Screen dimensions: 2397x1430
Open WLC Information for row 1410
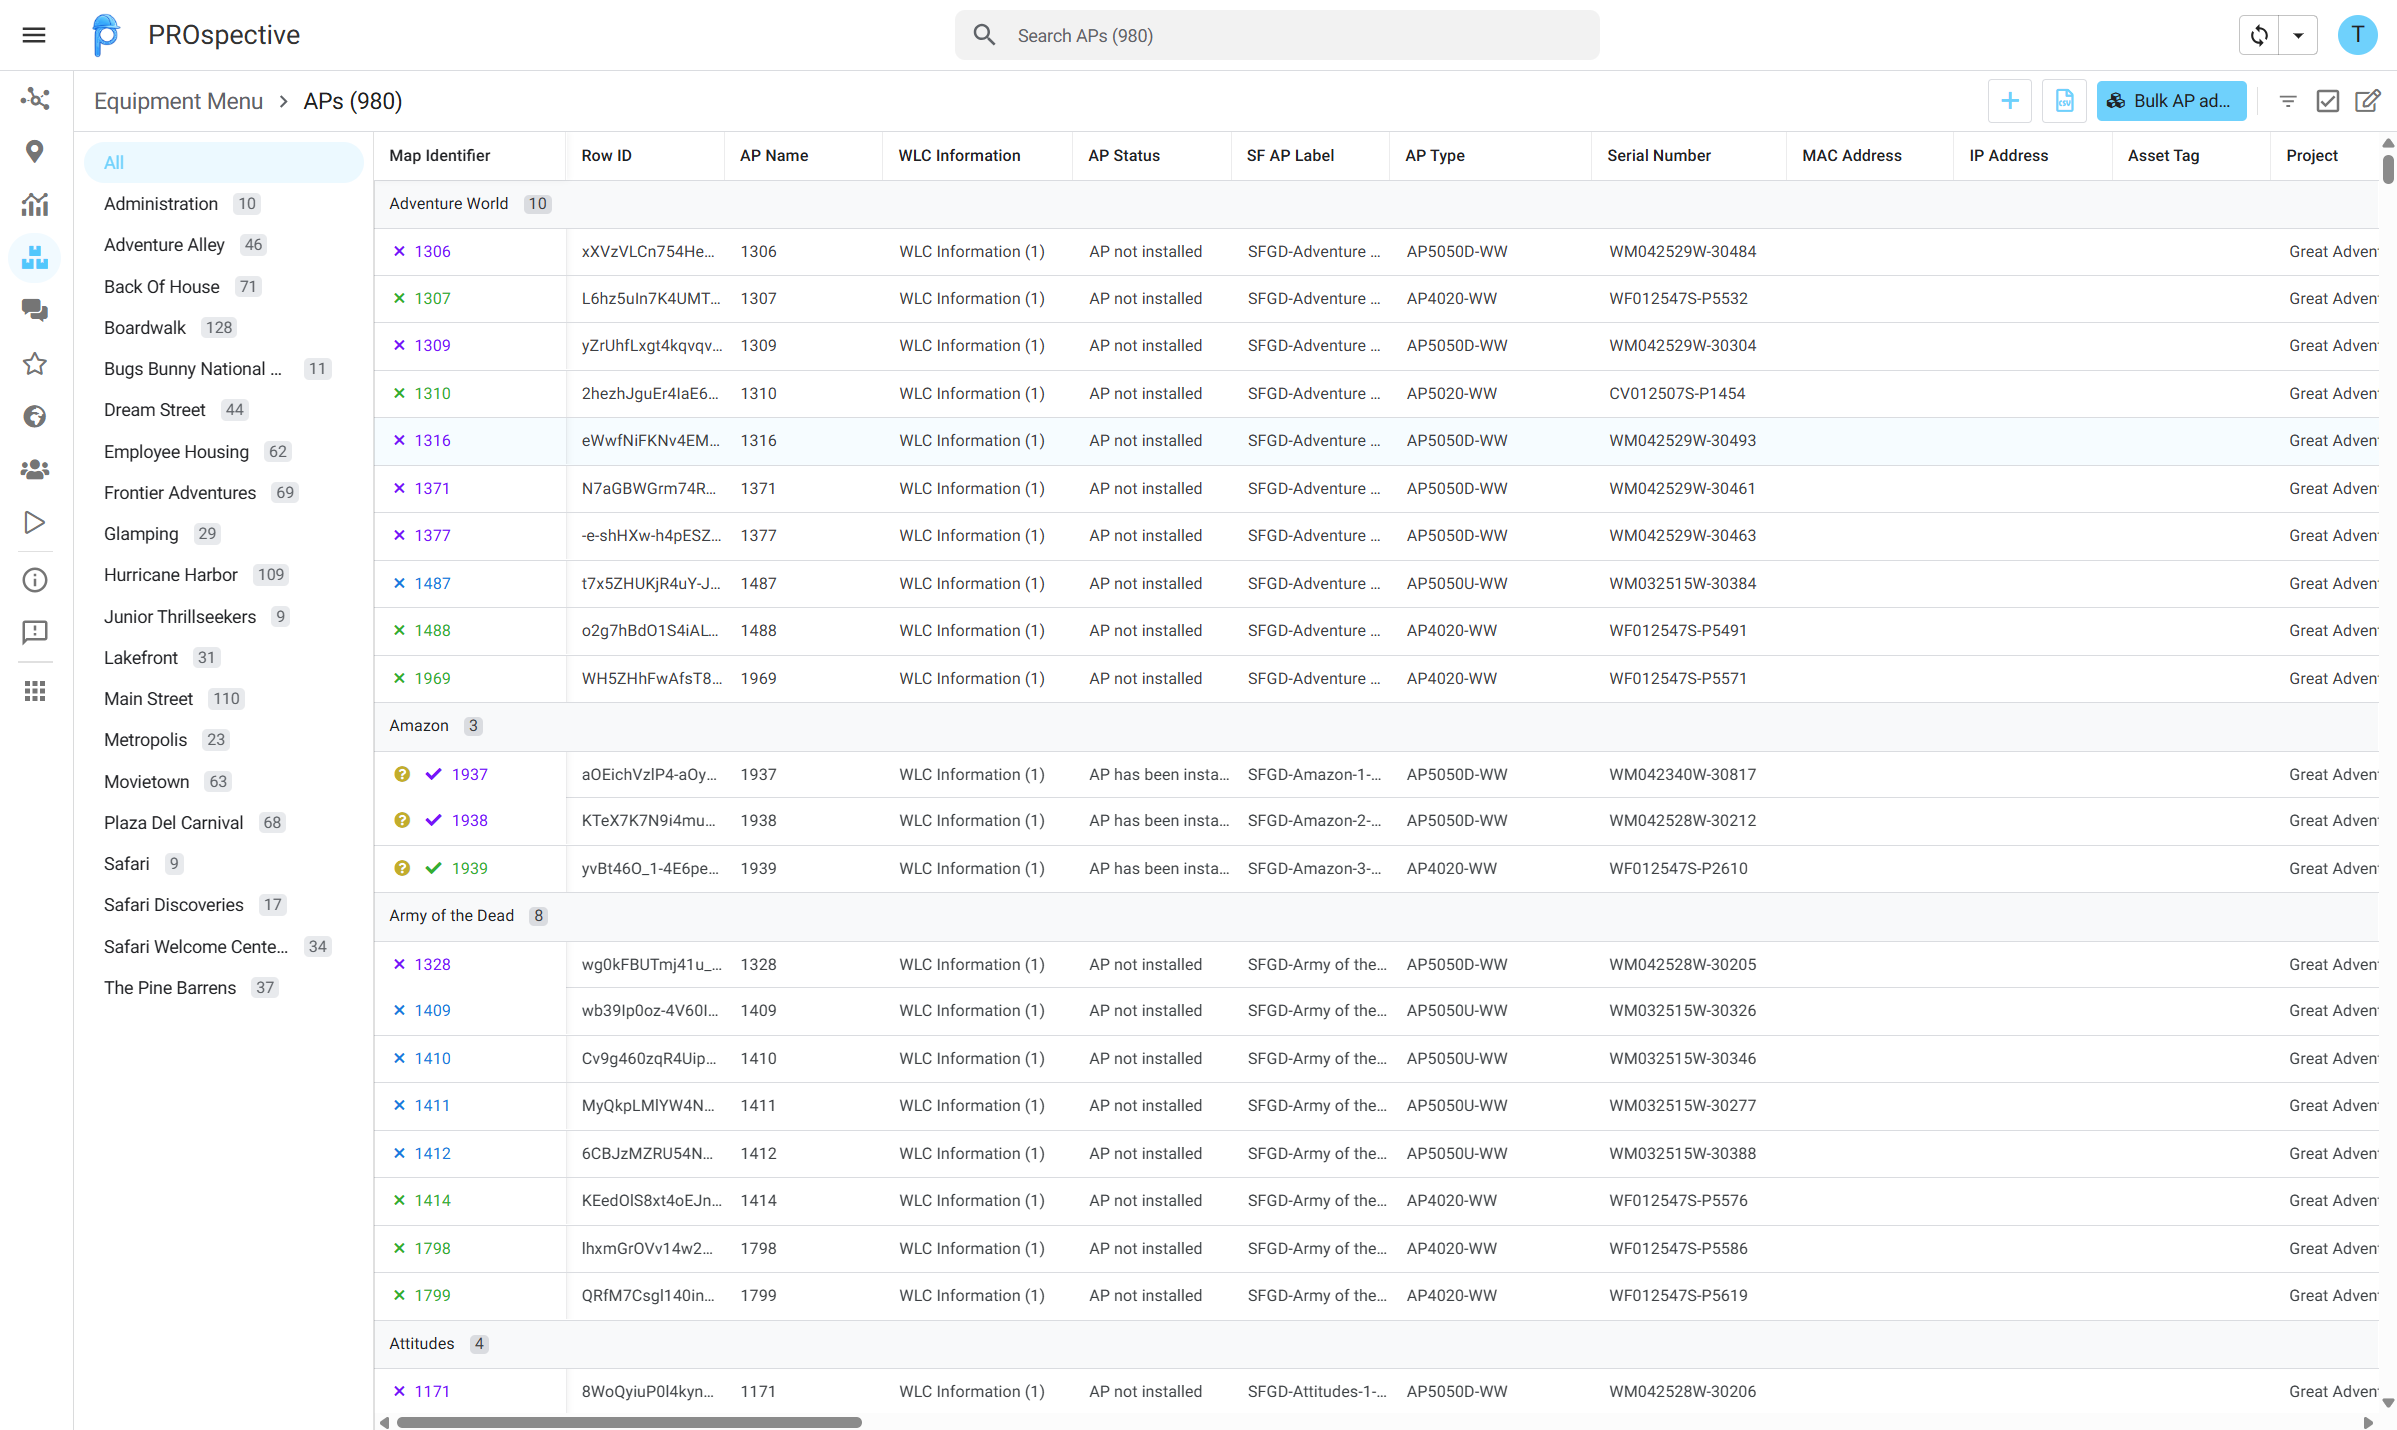click(972, 1059)
